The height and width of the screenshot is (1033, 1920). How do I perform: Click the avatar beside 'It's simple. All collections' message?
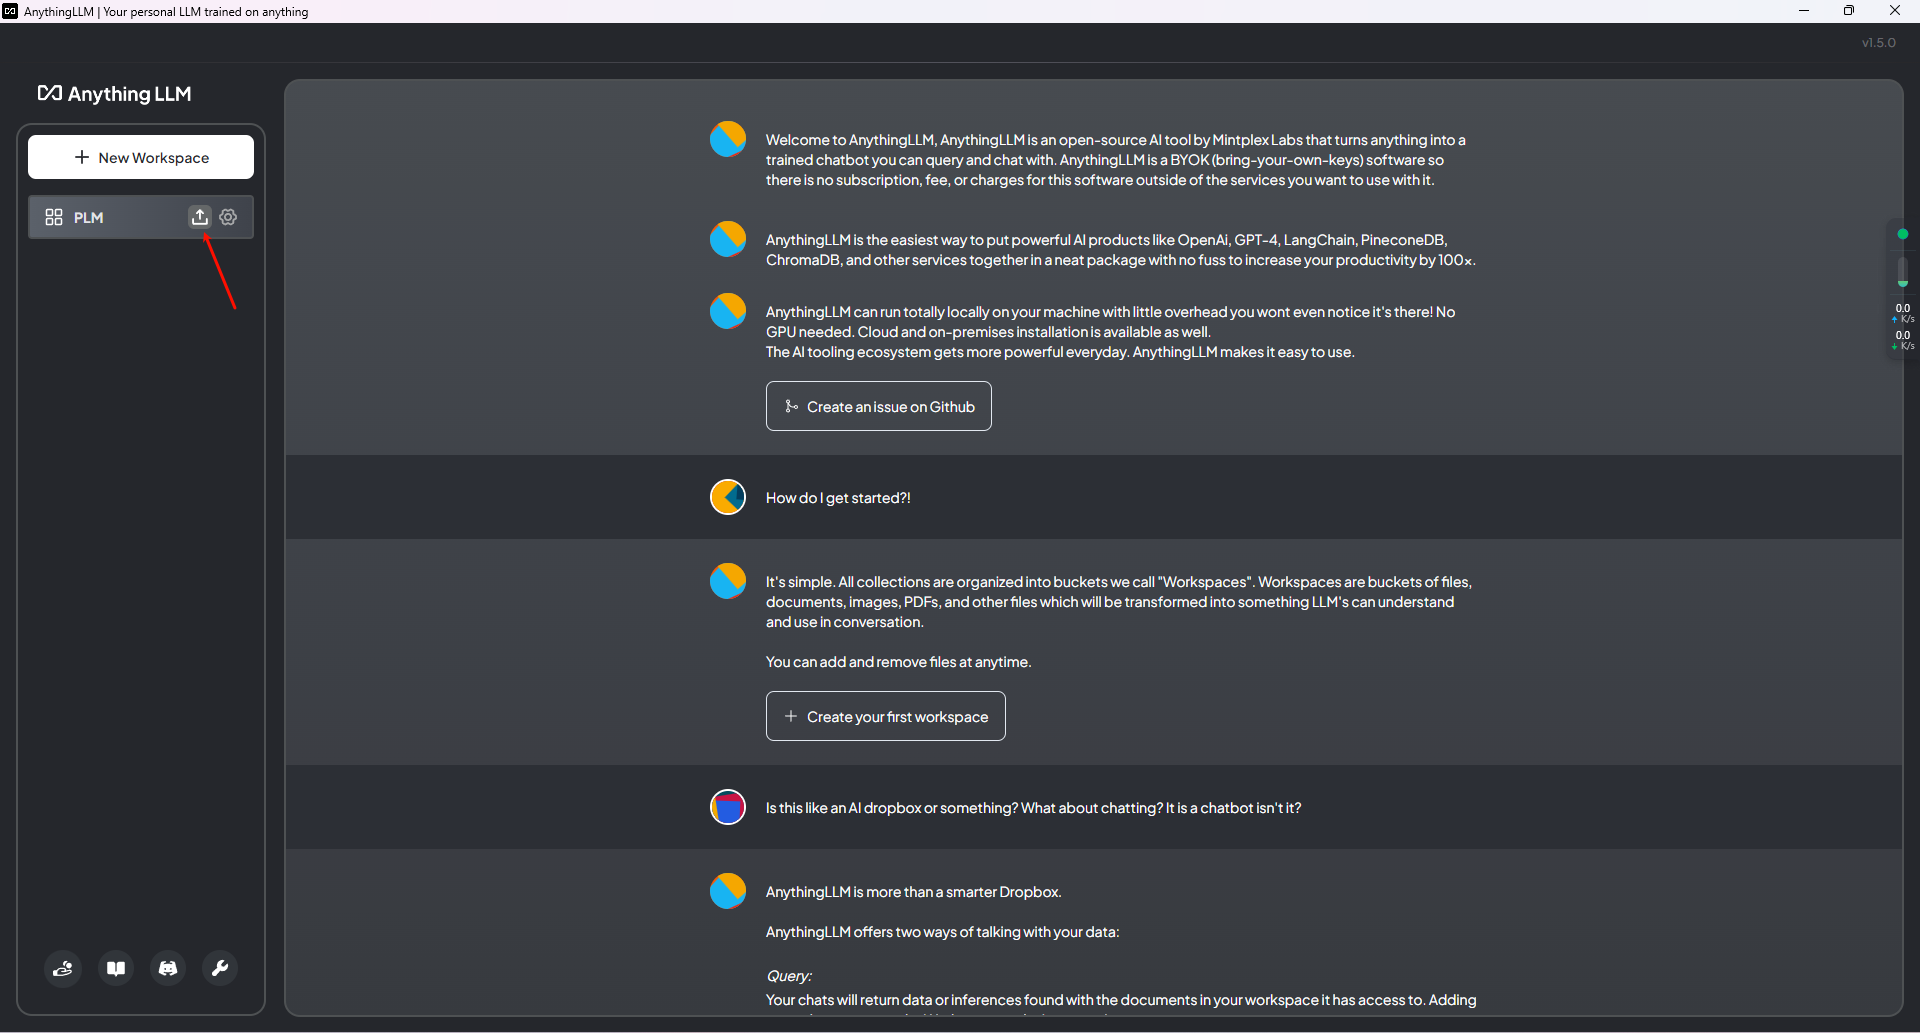click(728, 581)
